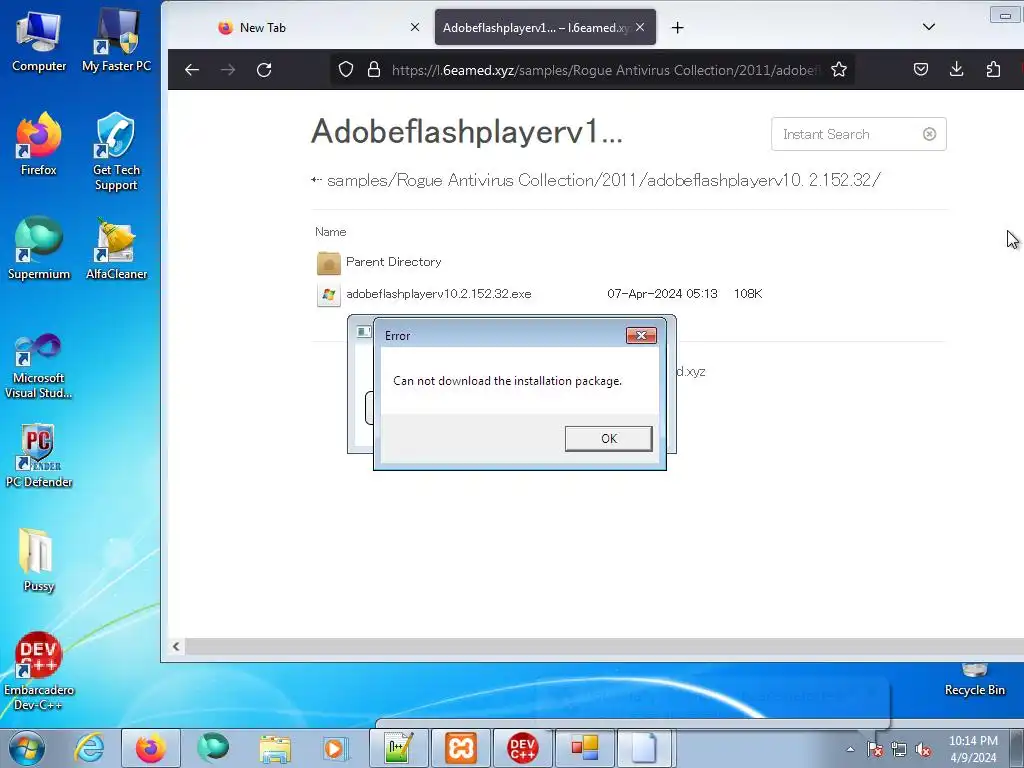
Task: Launch Embarcadero Dev-C++ from the desktop
Action: [39, 671]
